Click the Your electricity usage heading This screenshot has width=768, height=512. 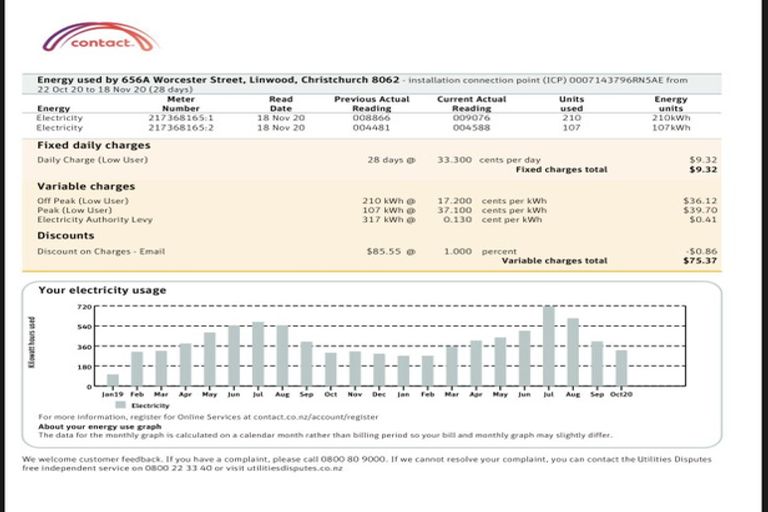(x=102, y=290)
